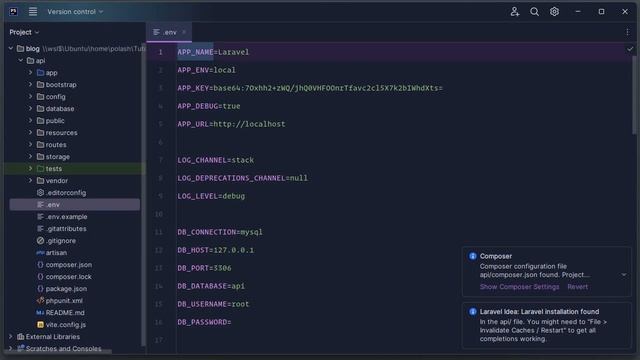Viewport: 640px width, 360px height.
Task: Open Search Everywhere magnifier icon
Action: tap(534, 12)
